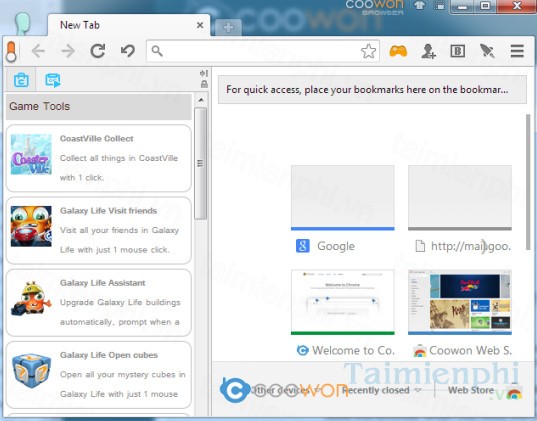Image resolution: width=537 pixels, height=421 pixels.
Task: Click the undo closed tab arrow icon
Action: click(128, 51)
